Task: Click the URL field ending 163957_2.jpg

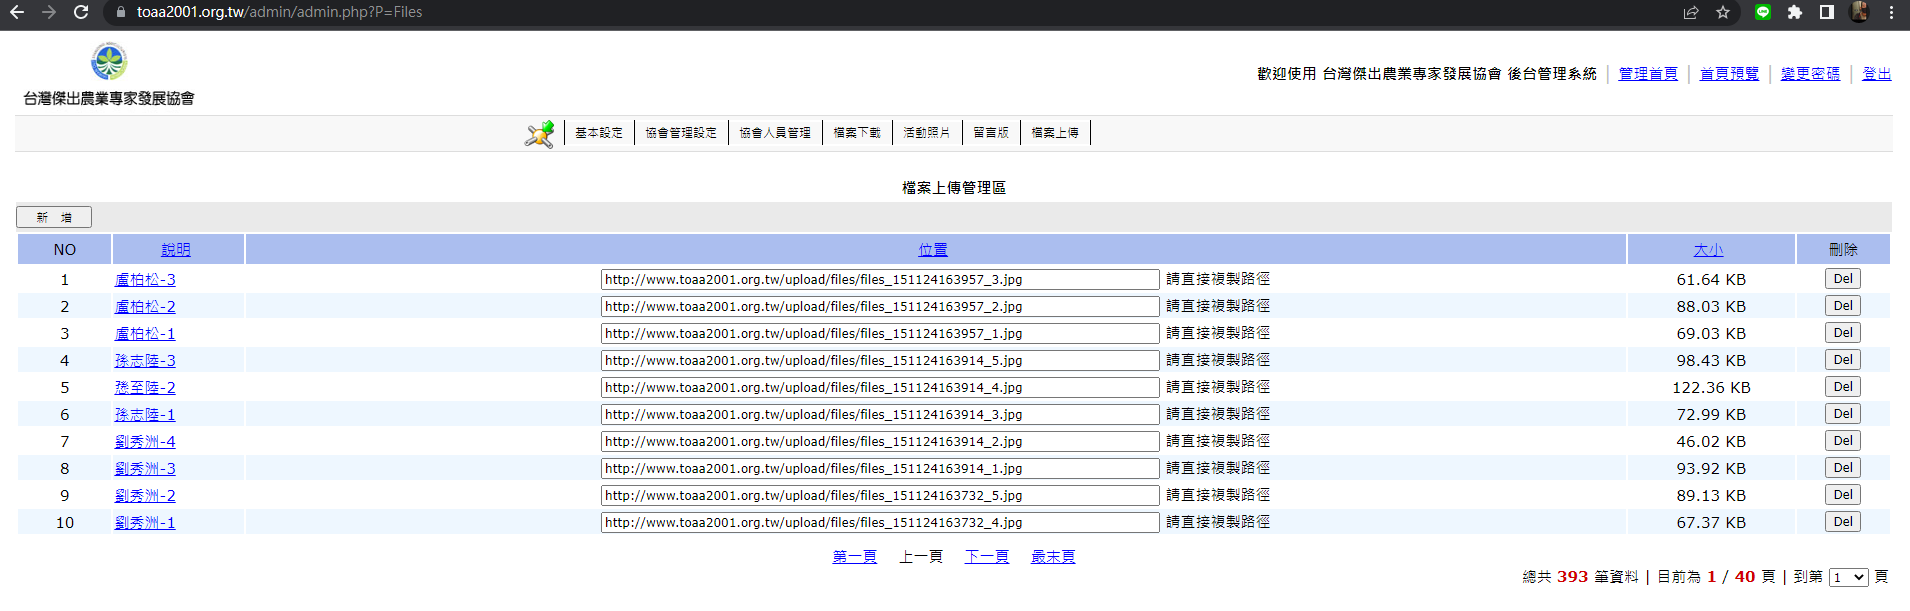Action: [x=880, y=307]
